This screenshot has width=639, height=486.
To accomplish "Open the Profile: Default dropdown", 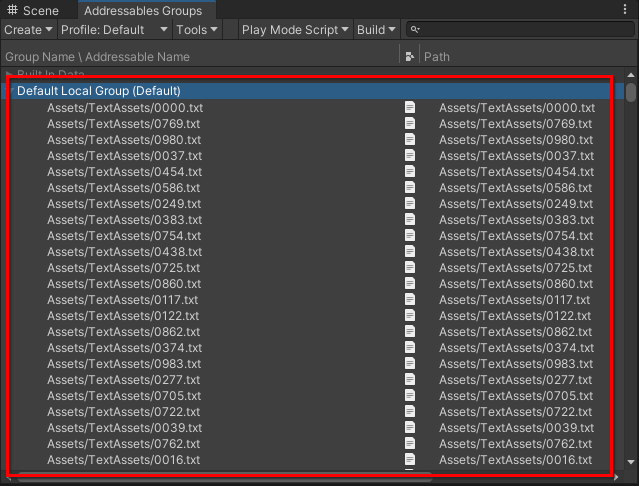I will point(115,30).
